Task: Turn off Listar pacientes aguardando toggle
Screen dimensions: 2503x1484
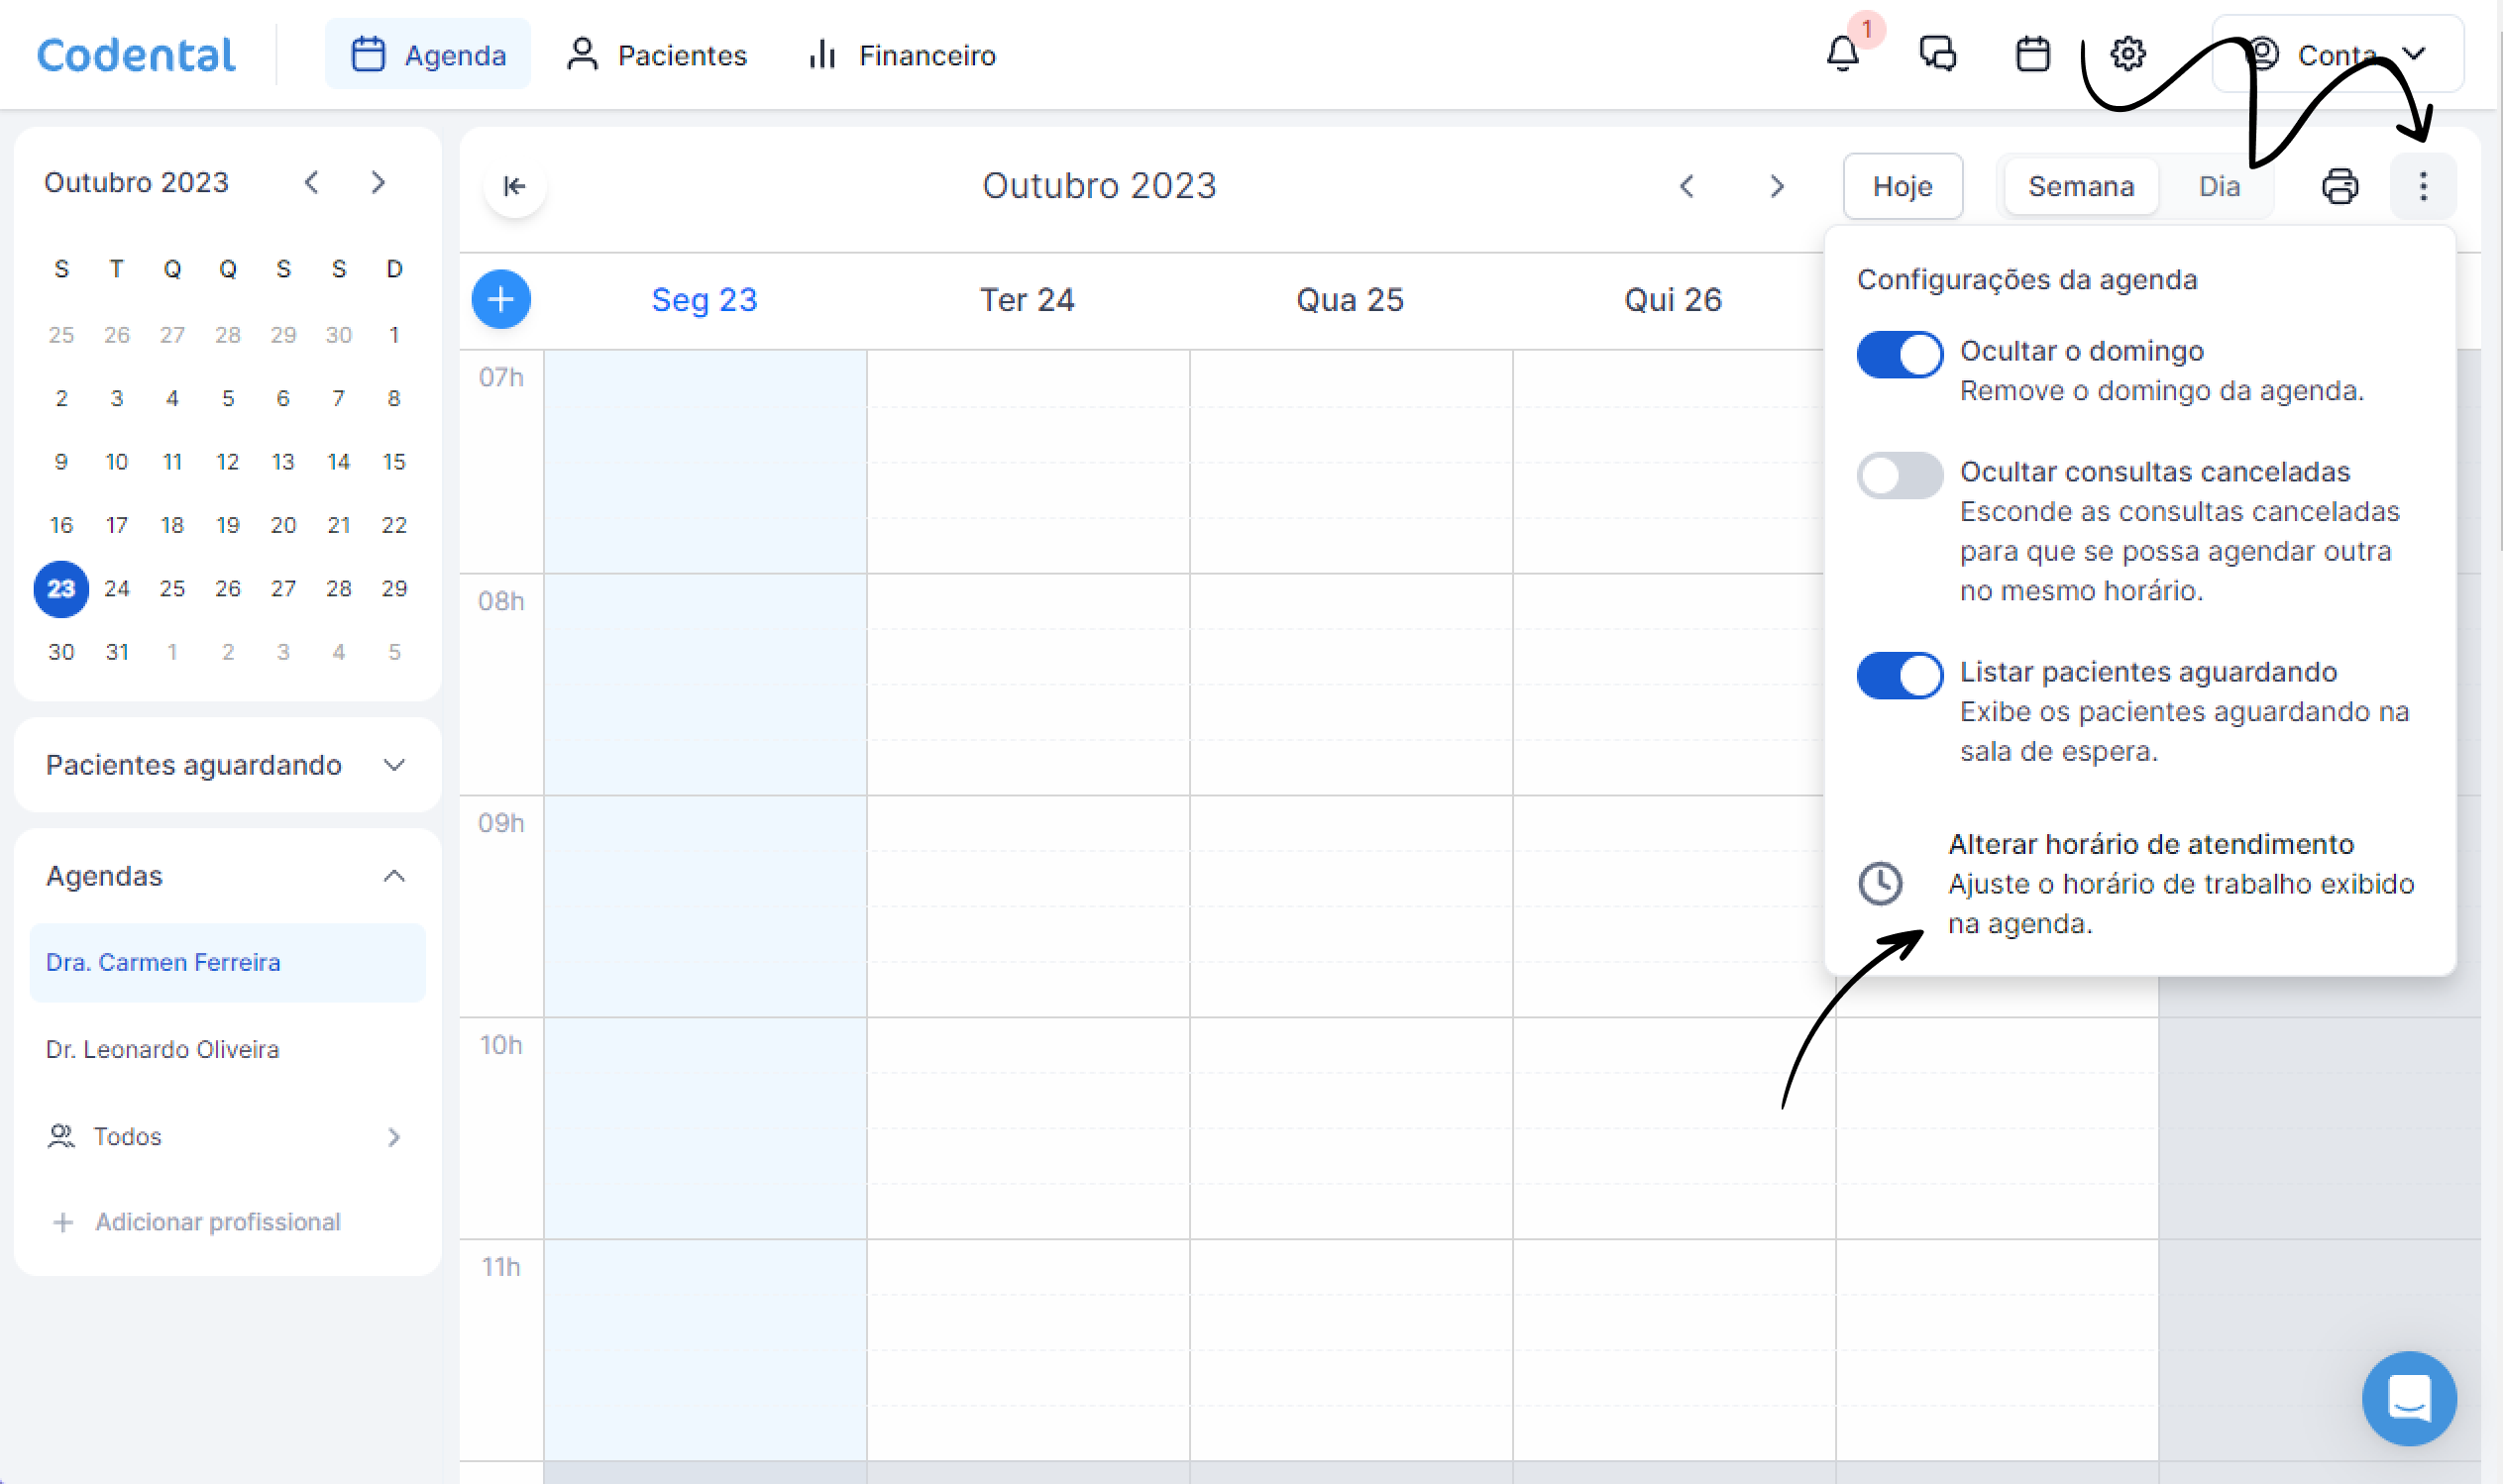Action: [x=1899, y=675]
